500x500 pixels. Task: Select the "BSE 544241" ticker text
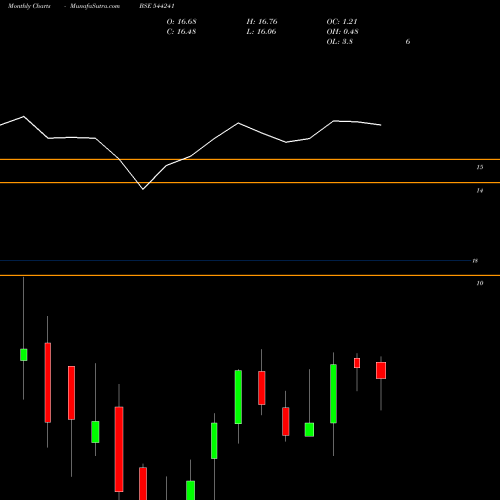(x=157, y=6)
